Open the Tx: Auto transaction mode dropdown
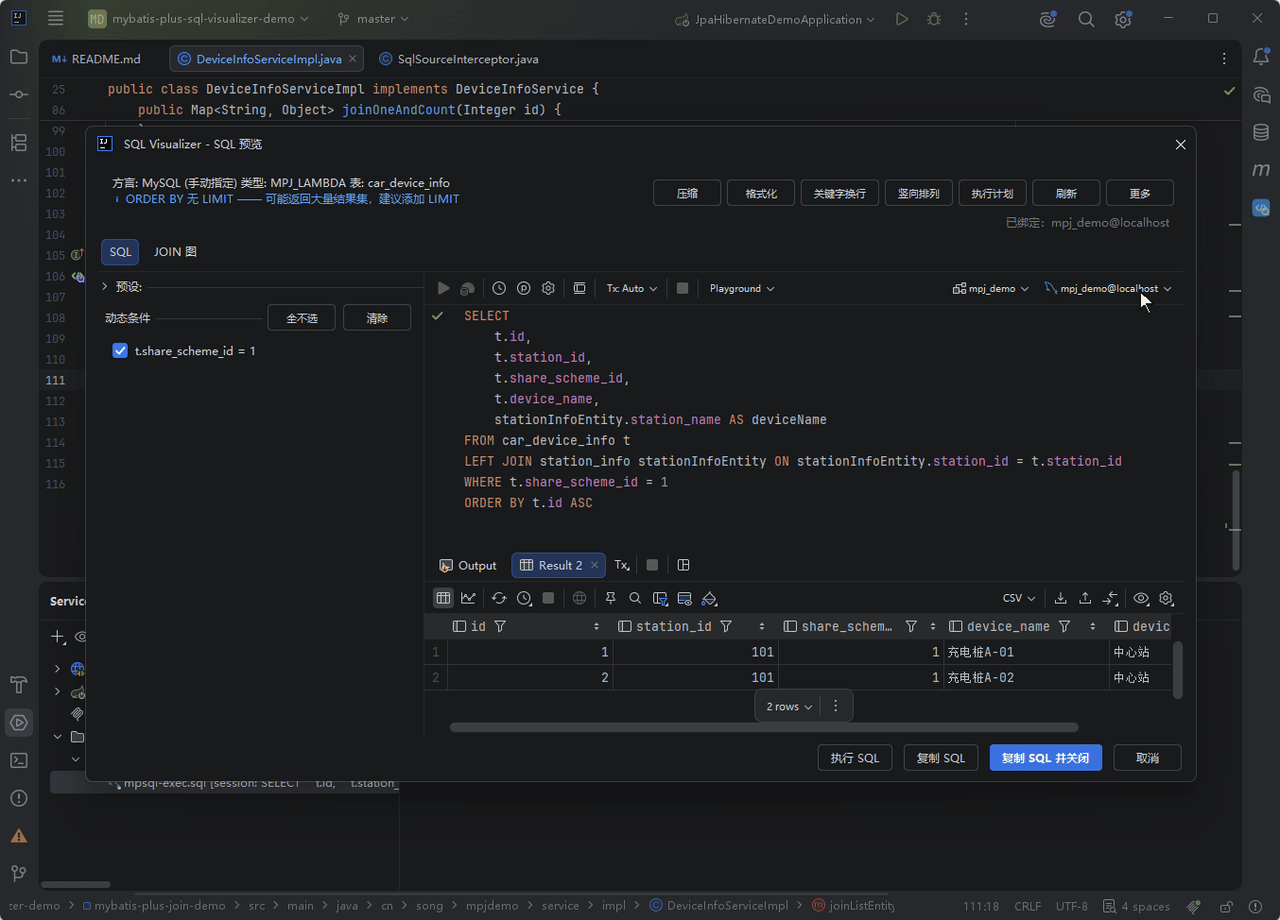Screen dimensions: 1280x920 click(x=632, y=288)
